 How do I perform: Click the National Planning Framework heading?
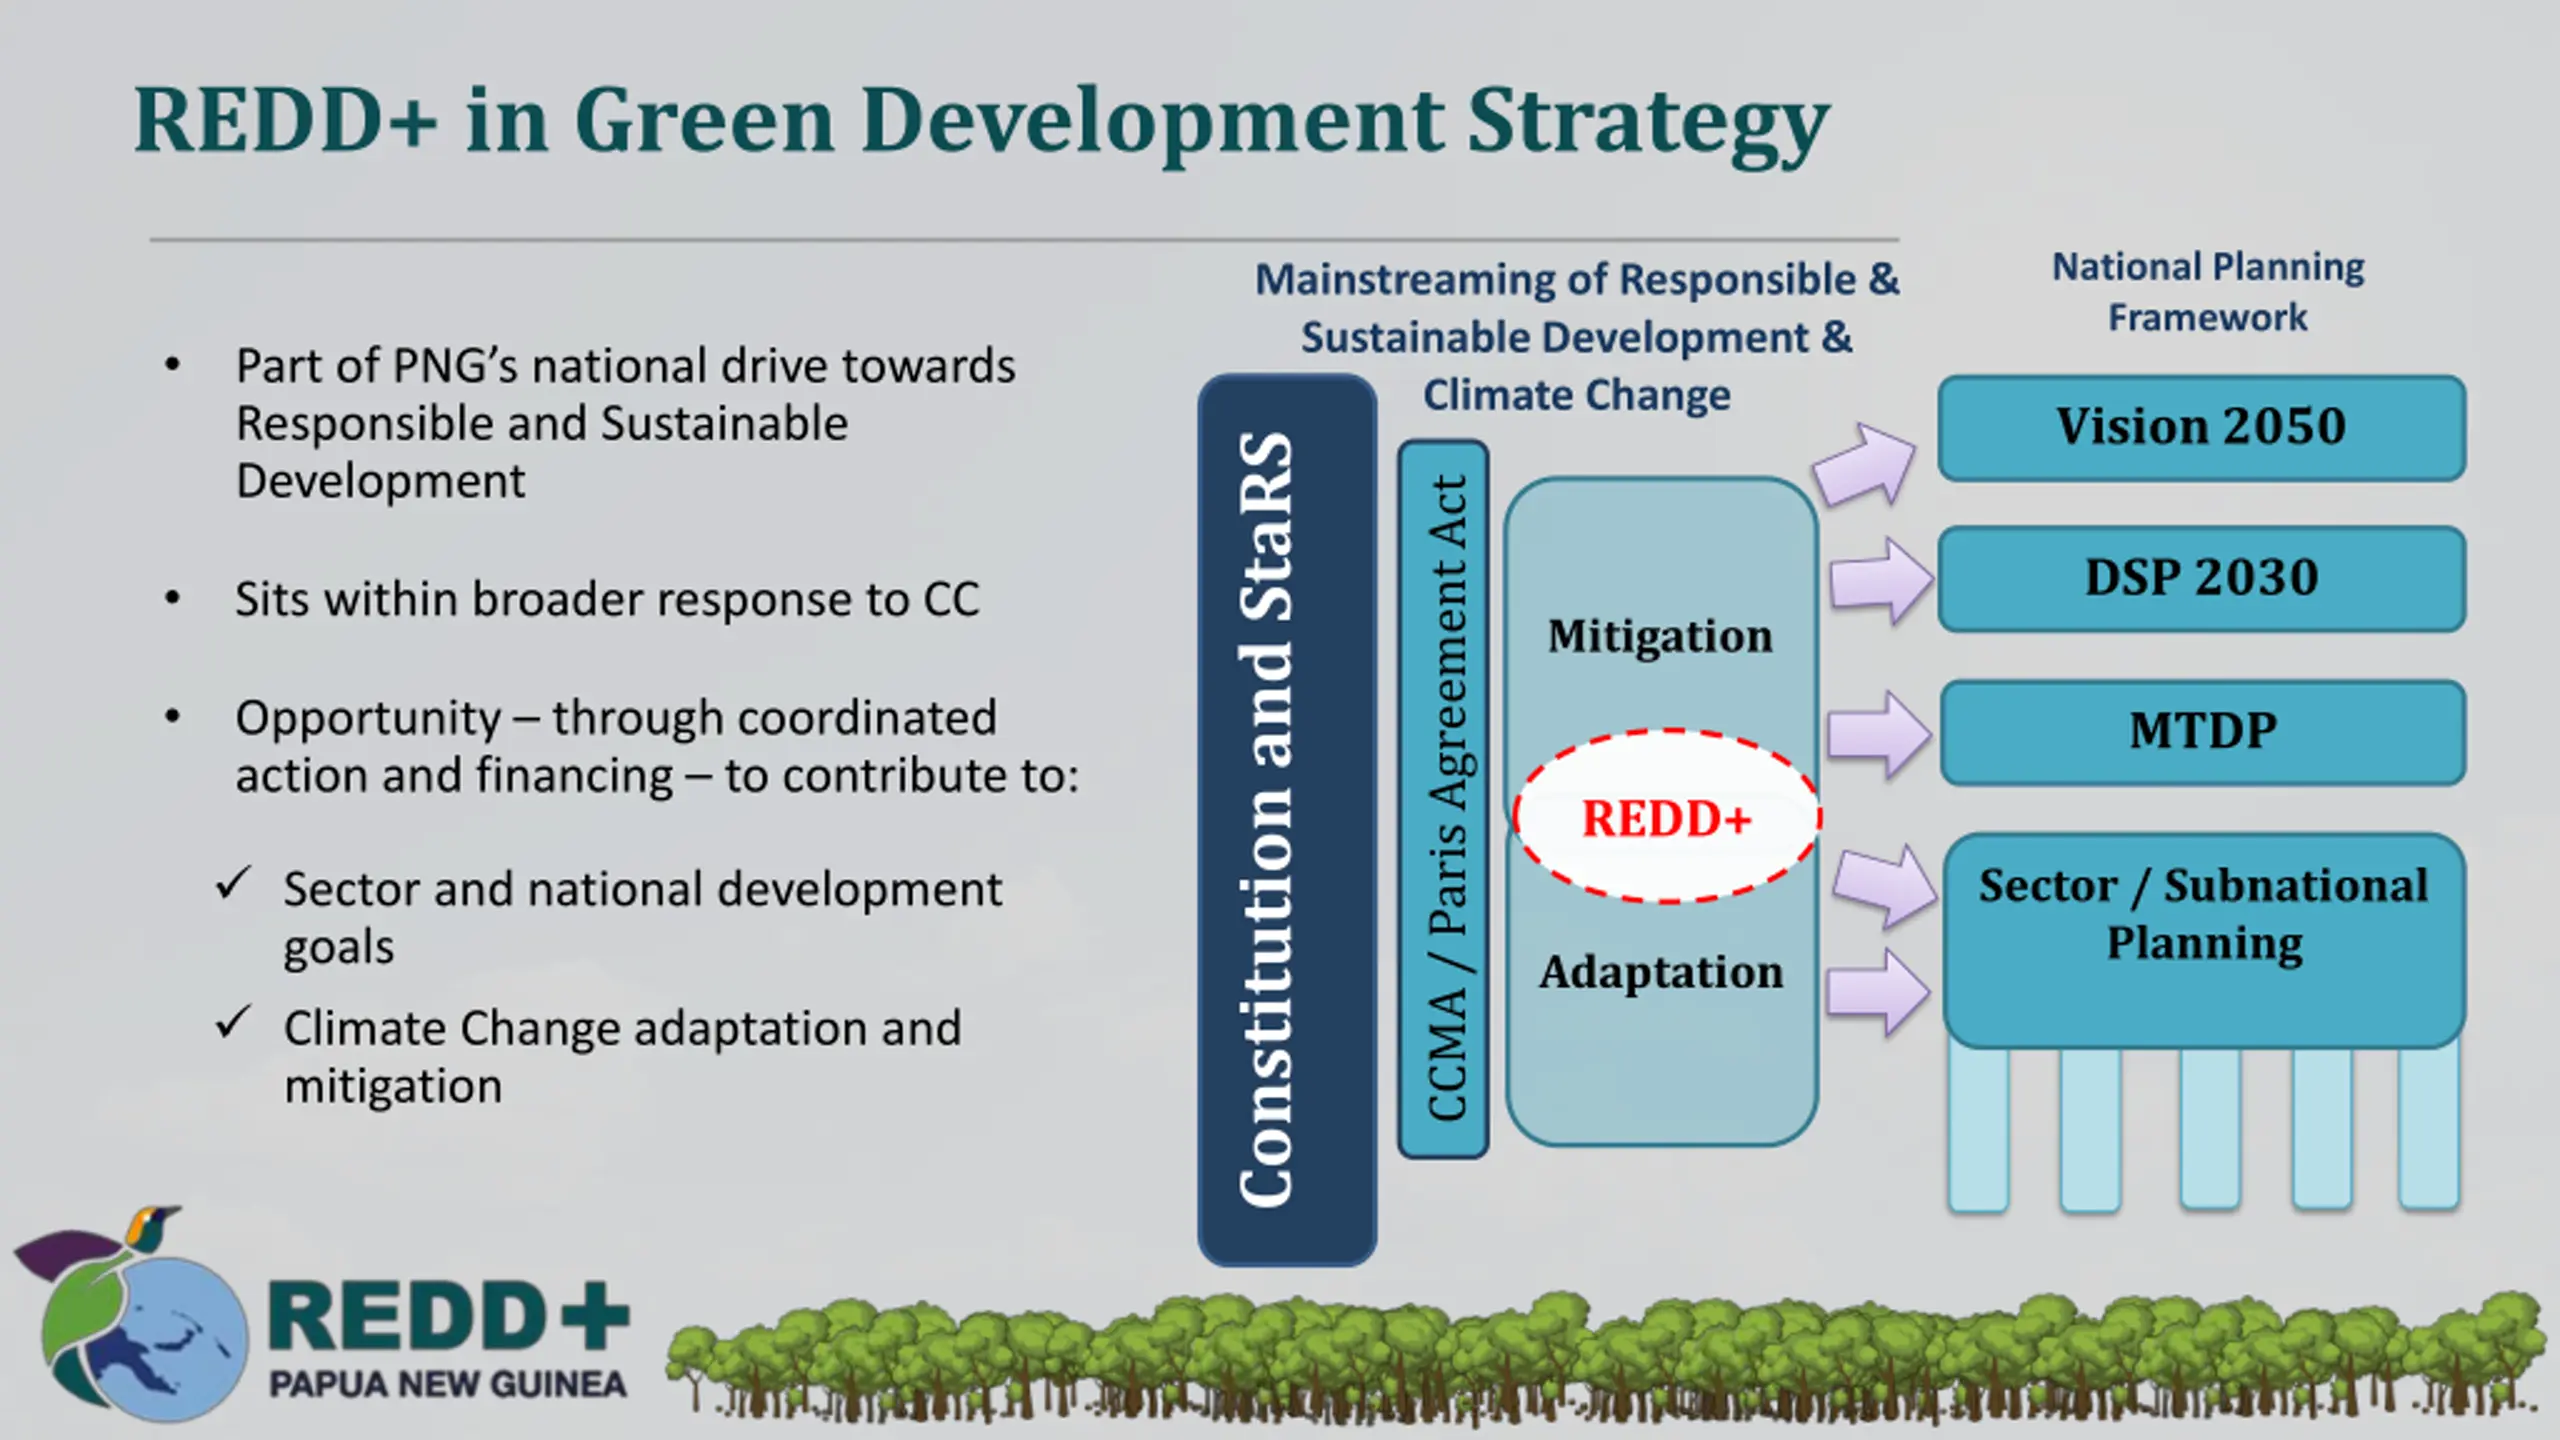pos(2207,292)
